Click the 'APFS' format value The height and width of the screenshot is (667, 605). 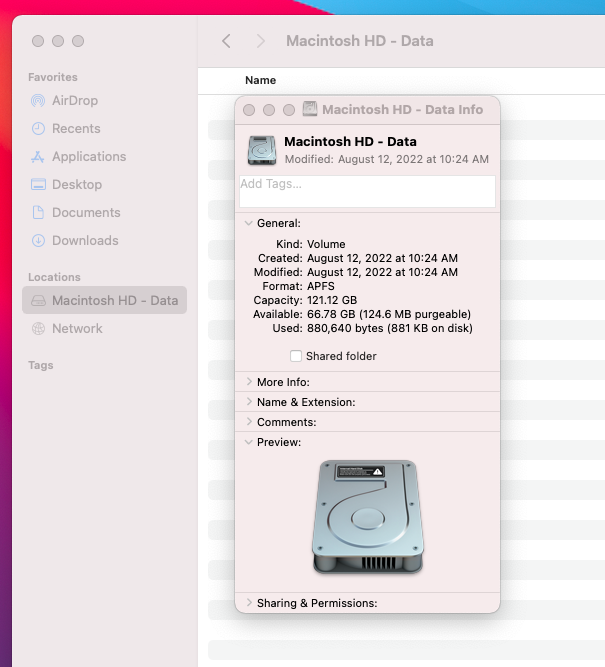[321, 286]
